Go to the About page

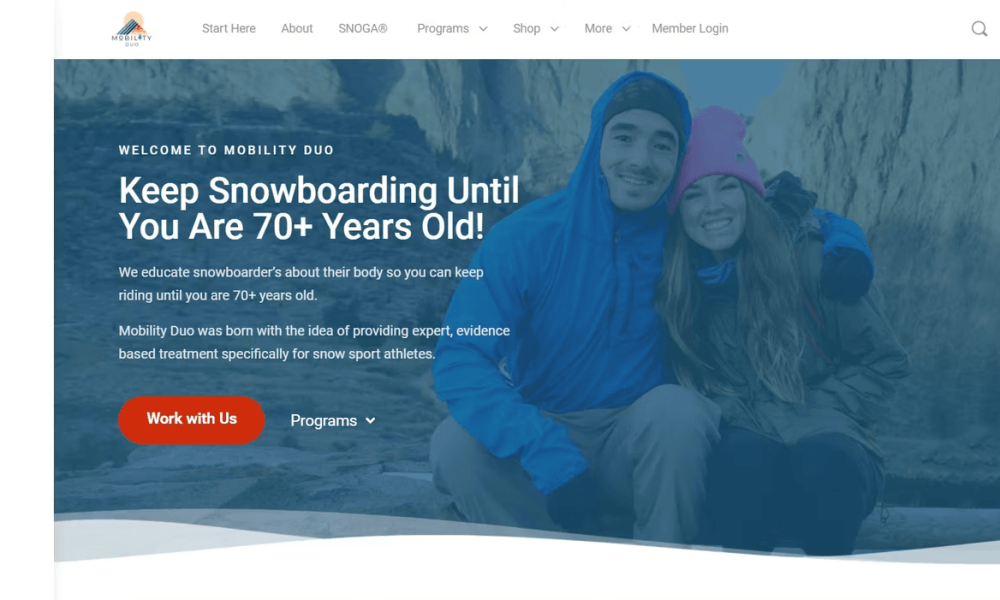point(297,29)
